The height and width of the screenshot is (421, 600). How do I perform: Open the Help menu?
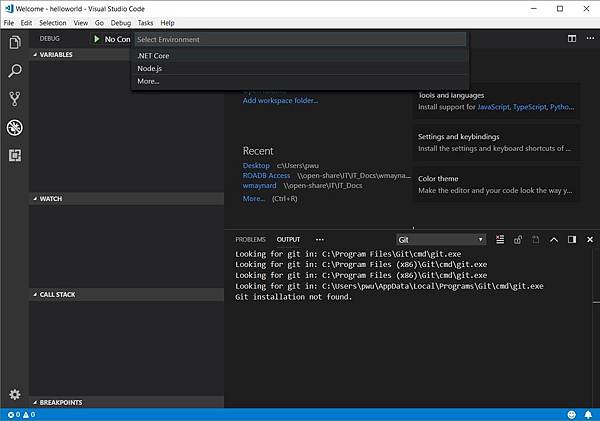click(167, 23)
